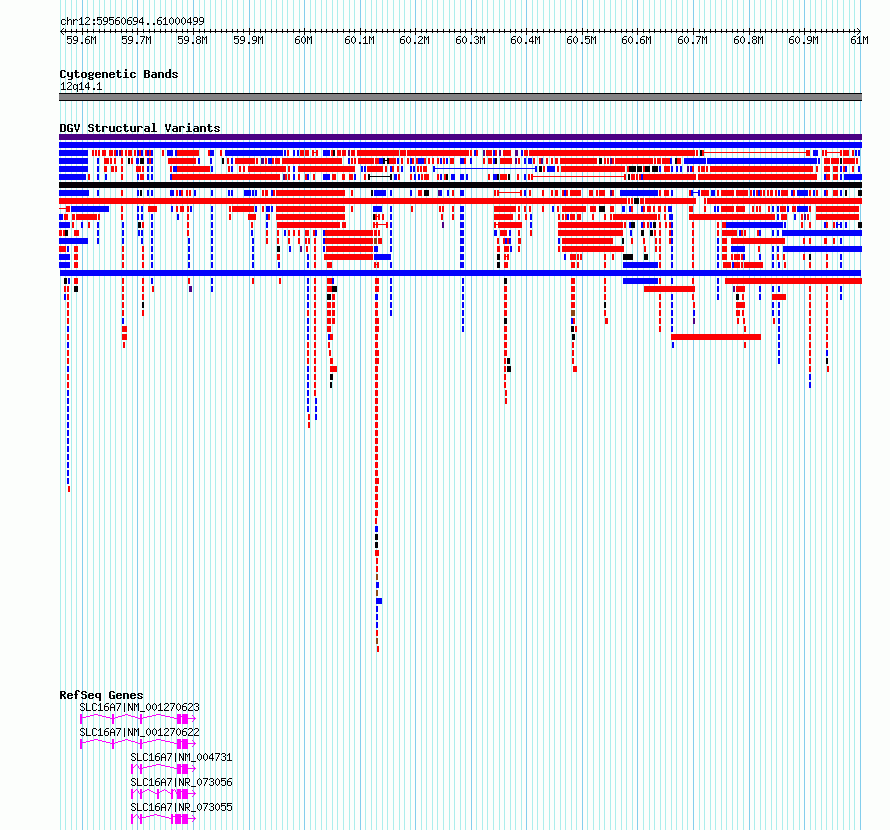
Task: Open the SLC16A7|NM_004731 gene label
Action: coord(182,757)
